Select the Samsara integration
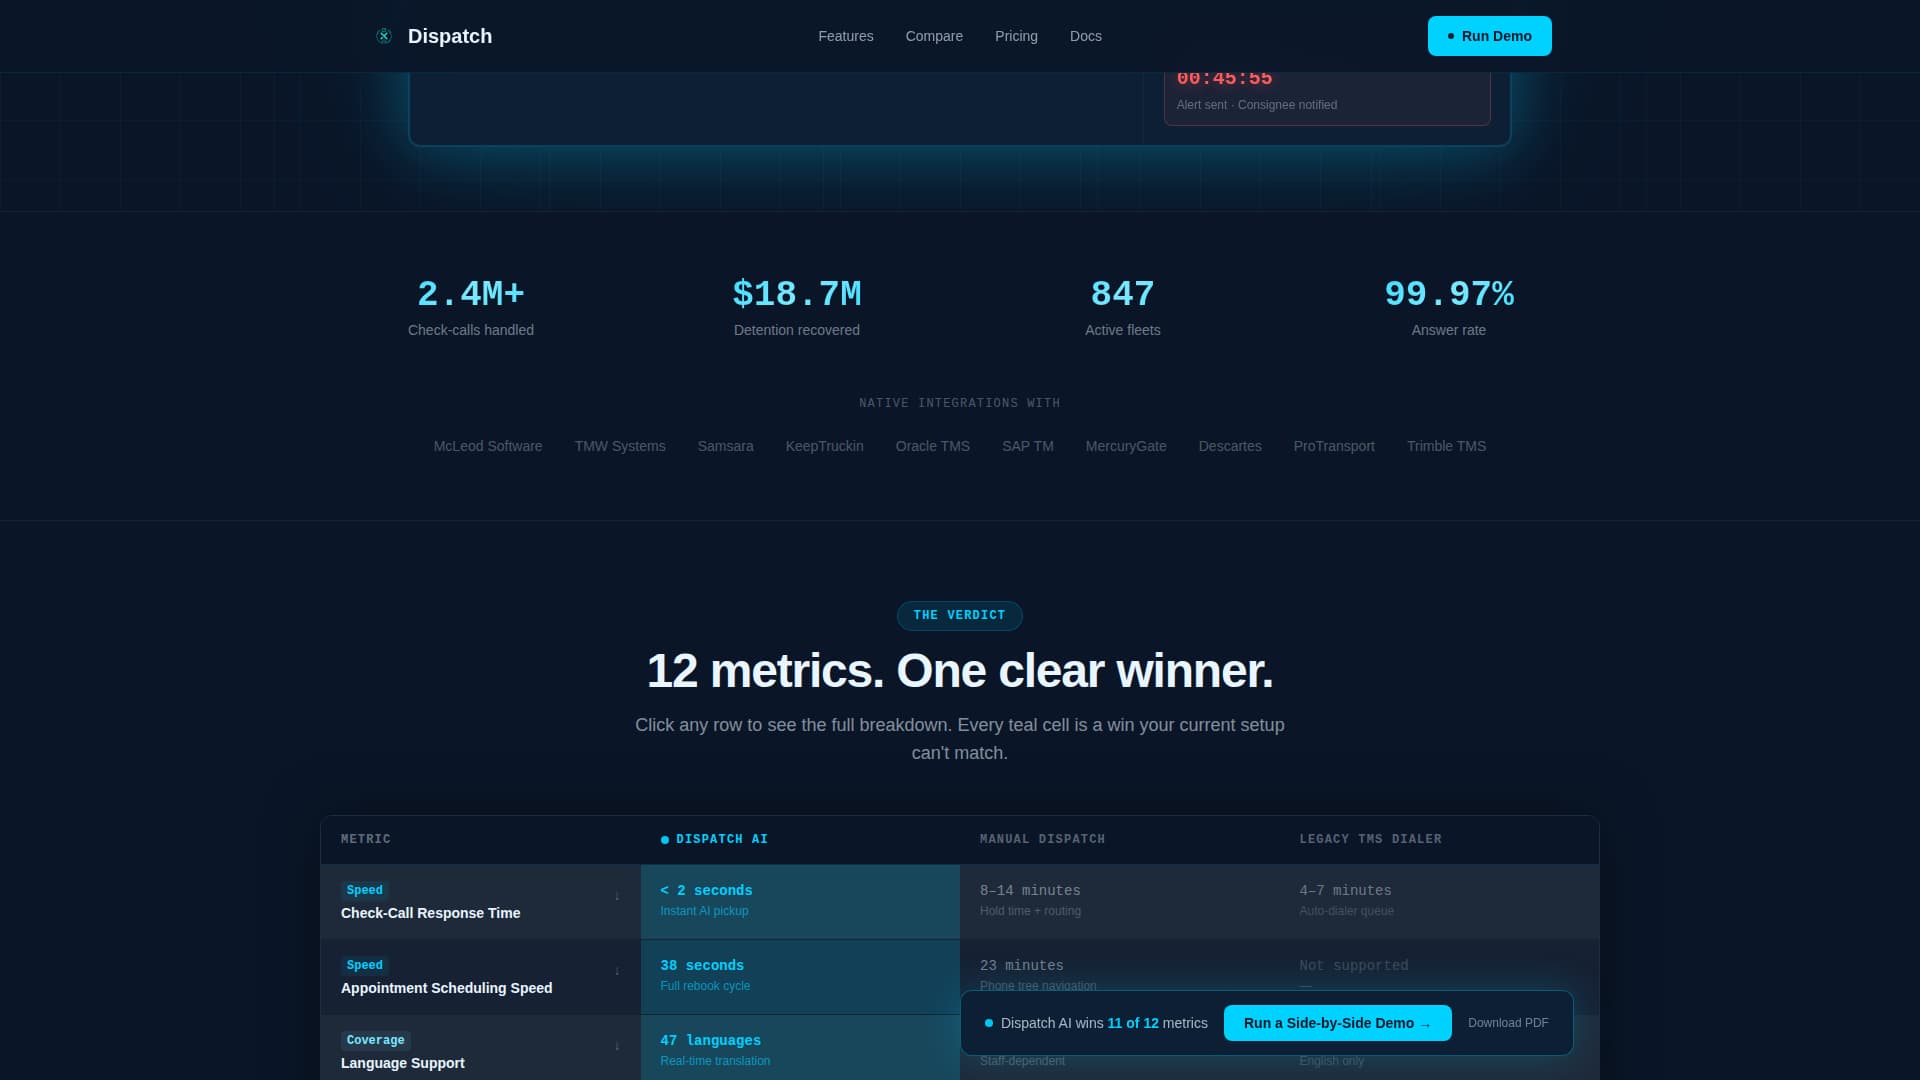1920x1080 pixels. click(x=726, y=446)
